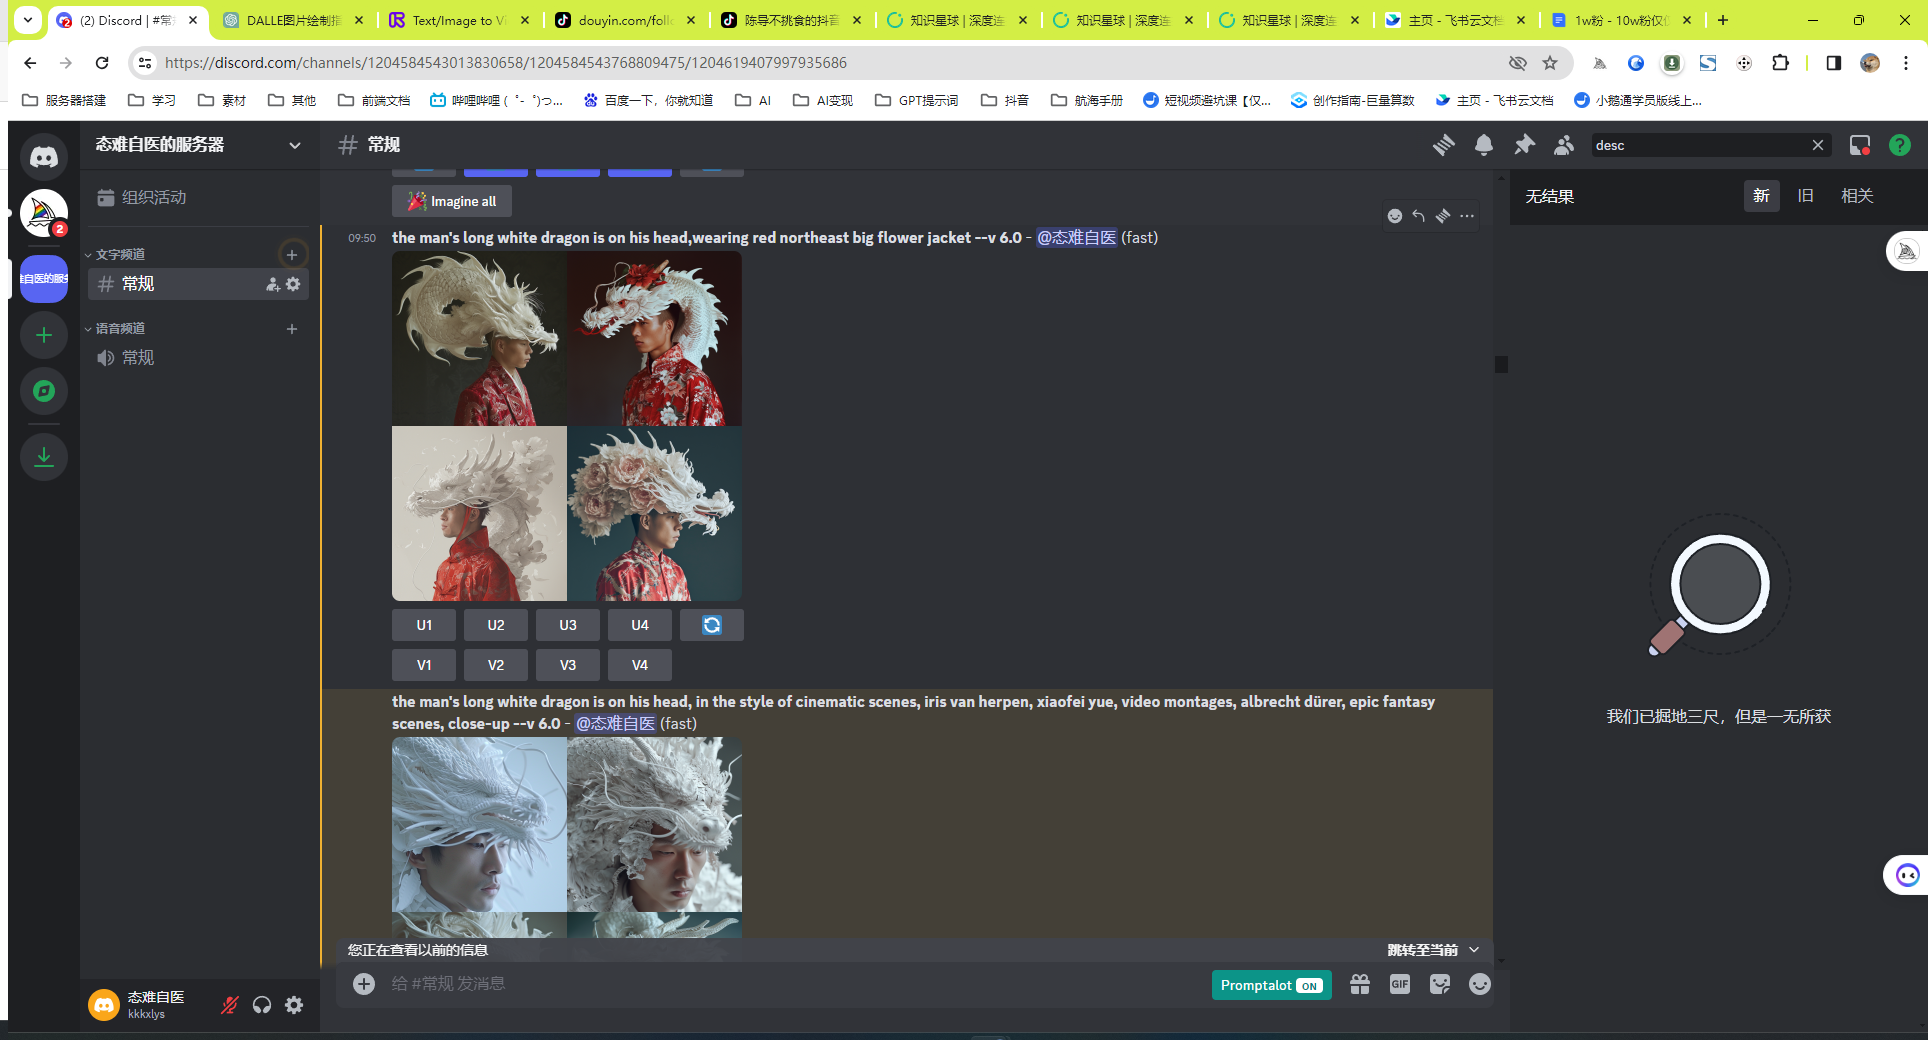Edit 常规 channel gear icon
The image size is (1928, 1040).
click(x=293, y=284)
